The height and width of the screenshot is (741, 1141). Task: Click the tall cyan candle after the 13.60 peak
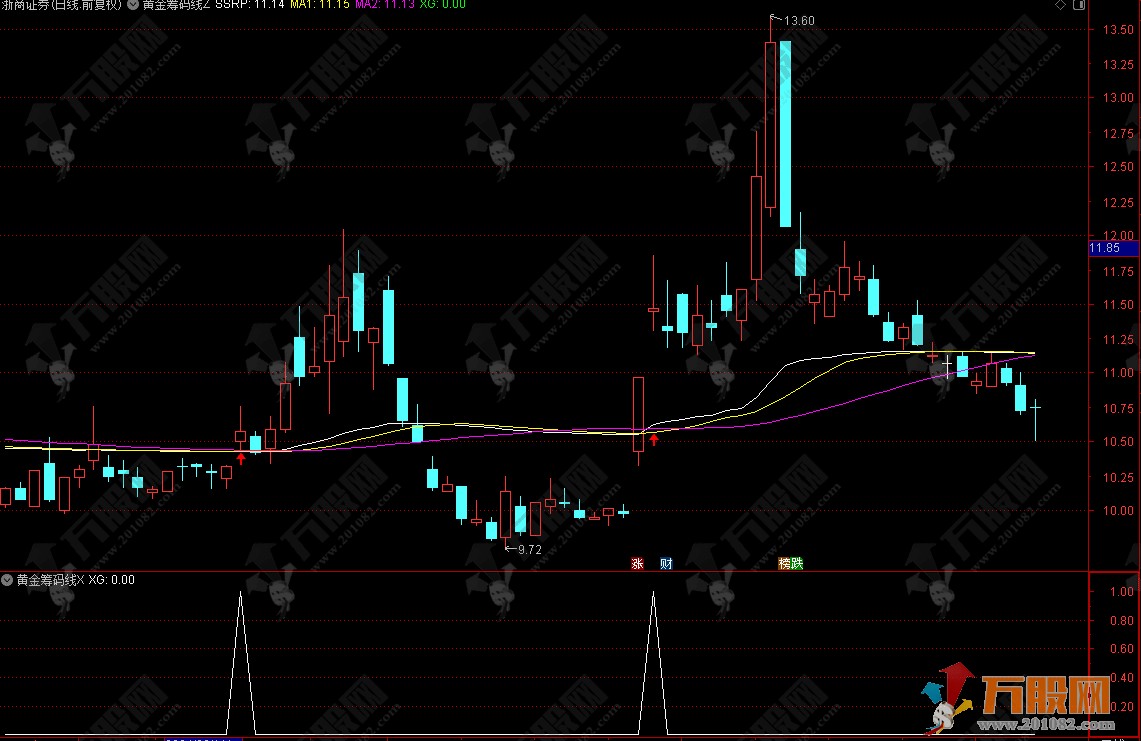[x=785, y=134]
